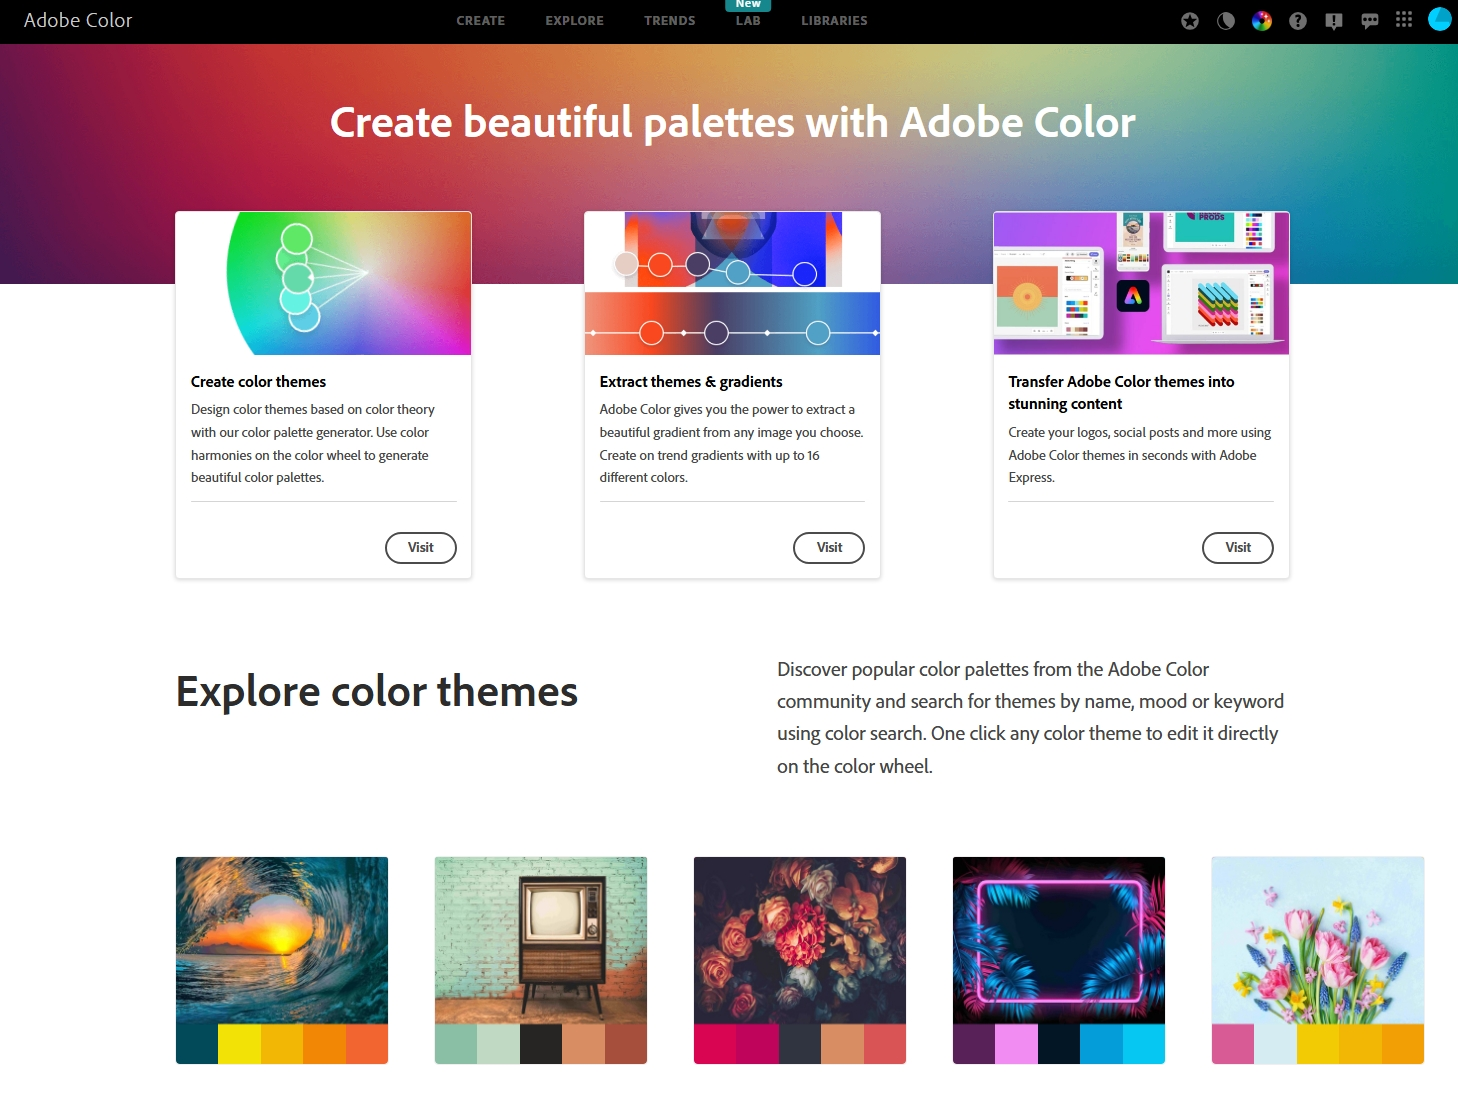
Task: Pick dark purple swatch under neon image
Action: click(974, 1044)
